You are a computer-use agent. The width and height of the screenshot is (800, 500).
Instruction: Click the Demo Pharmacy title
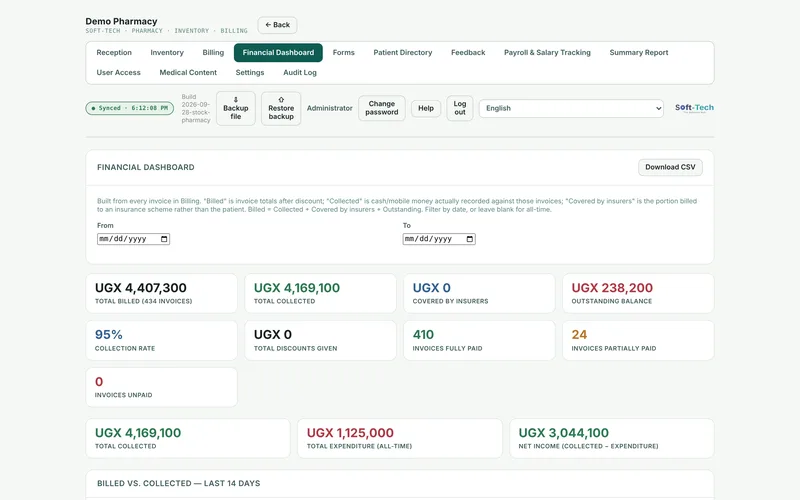coord(121,21)
